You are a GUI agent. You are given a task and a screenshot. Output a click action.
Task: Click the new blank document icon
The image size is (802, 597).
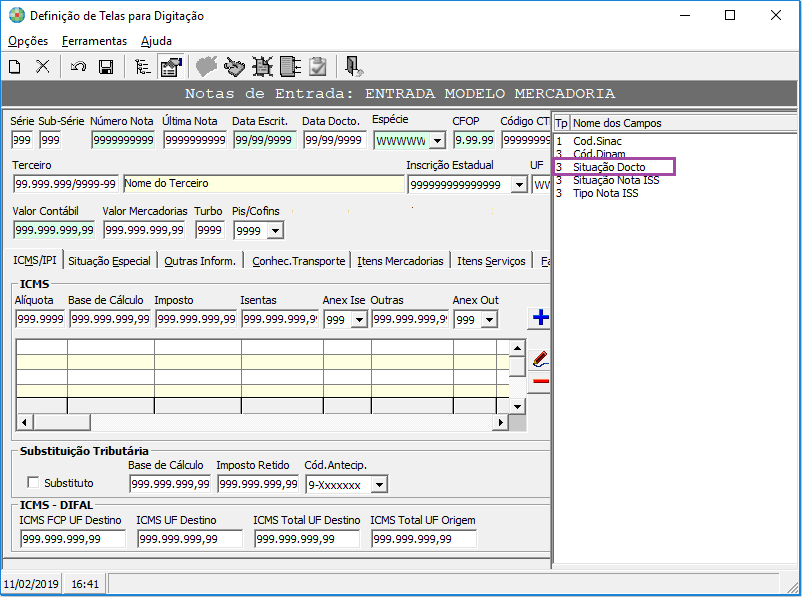click(15, 67)
